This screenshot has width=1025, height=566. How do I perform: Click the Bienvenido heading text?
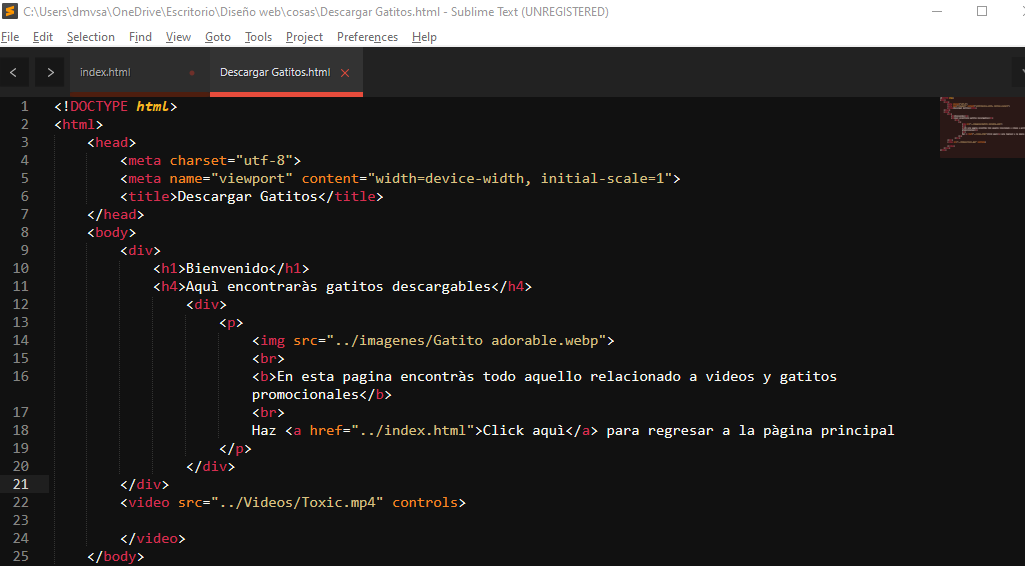227,269
